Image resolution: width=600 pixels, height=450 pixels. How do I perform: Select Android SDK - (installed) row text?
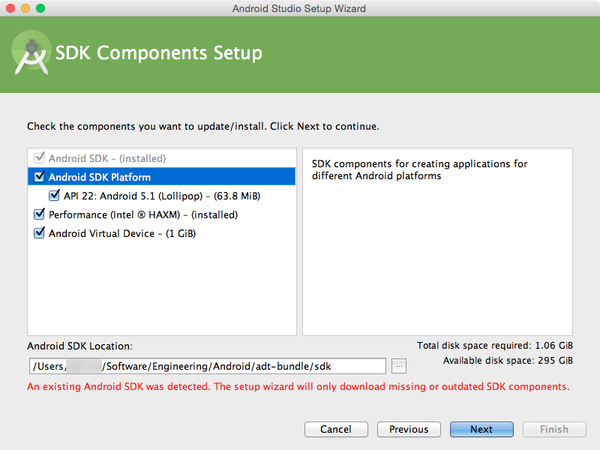coord(107,158)
